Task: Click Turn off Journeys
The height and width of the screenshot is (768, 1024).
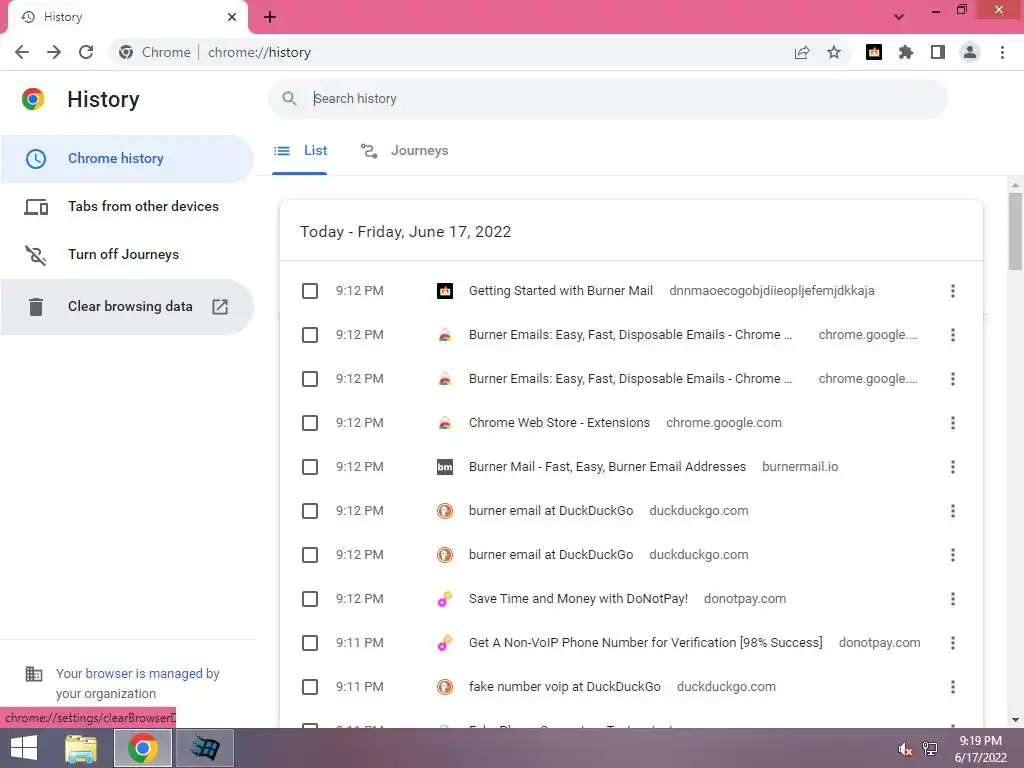Action: pyautogui.click(x=127, y=255)
